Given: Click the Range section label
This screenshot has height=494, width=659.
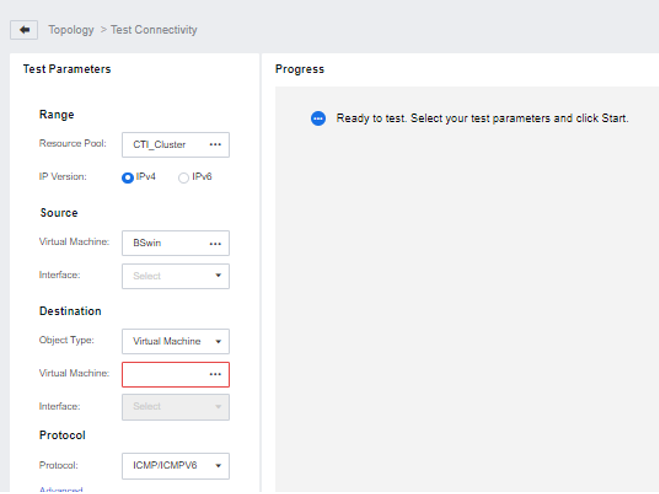Looking at the screenshot, I should tap(57, 114).
